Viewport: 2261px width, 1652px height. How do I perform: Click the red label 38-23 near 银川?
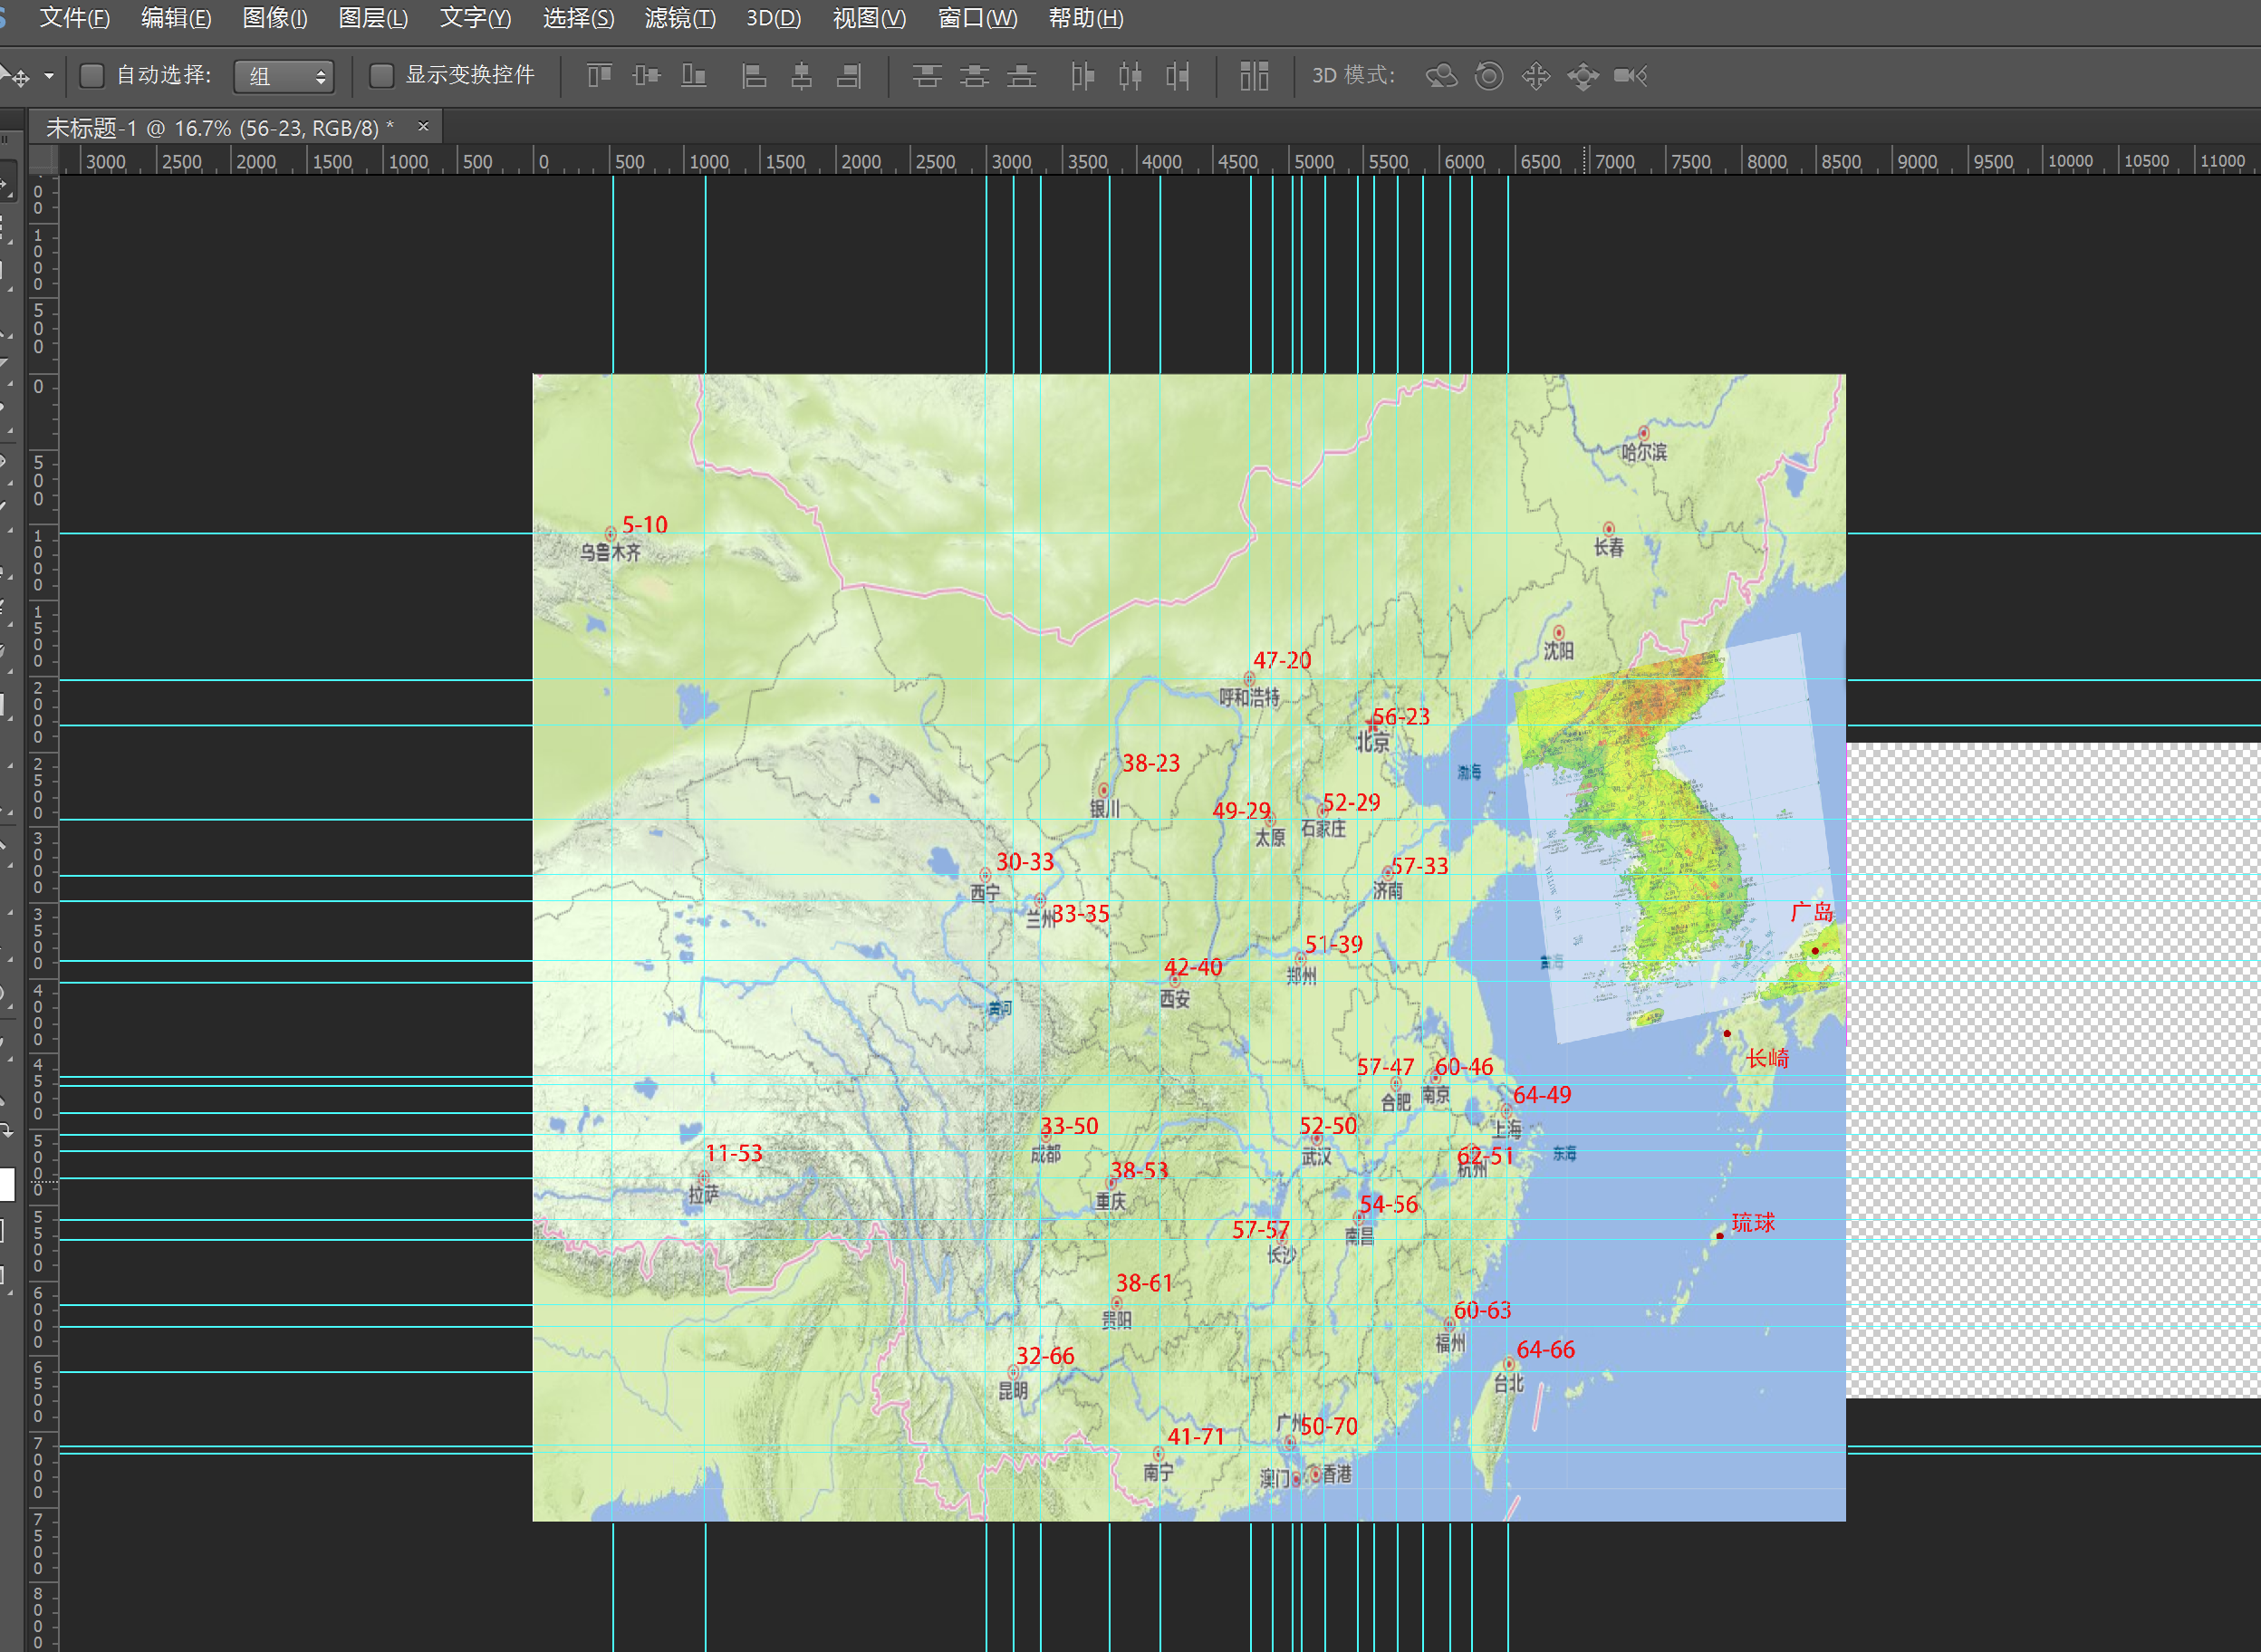pos(1151,764)
